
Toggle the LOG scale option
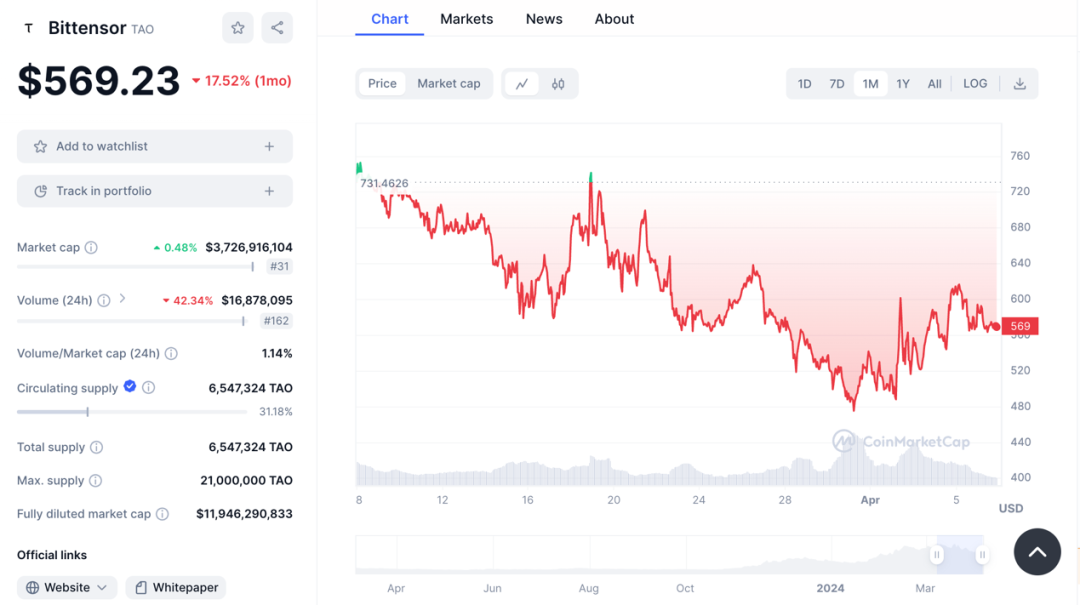(x=975, y=84)
